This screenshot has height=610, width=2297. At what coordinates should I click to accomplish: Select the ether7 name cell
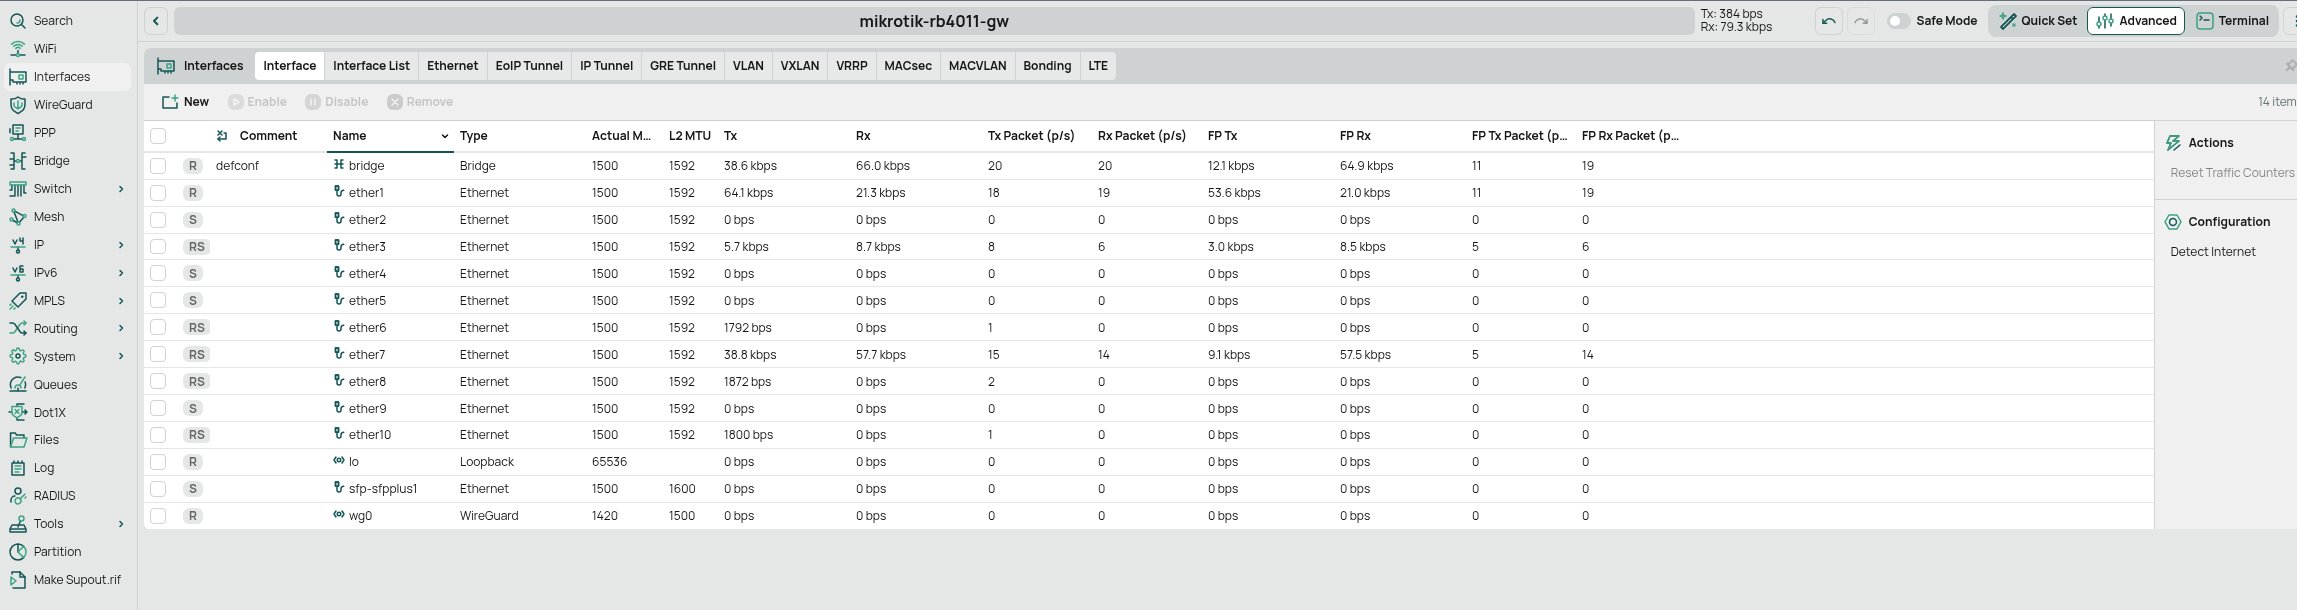tap(367, 354)
